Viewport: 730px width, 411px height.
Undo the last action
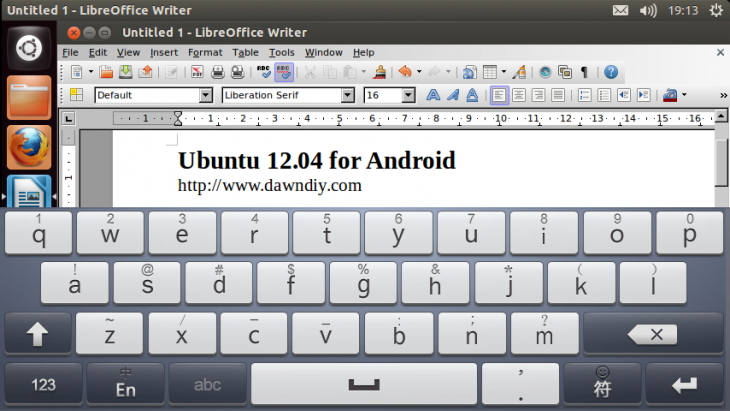pyautogui.click(x=406, y=72)
